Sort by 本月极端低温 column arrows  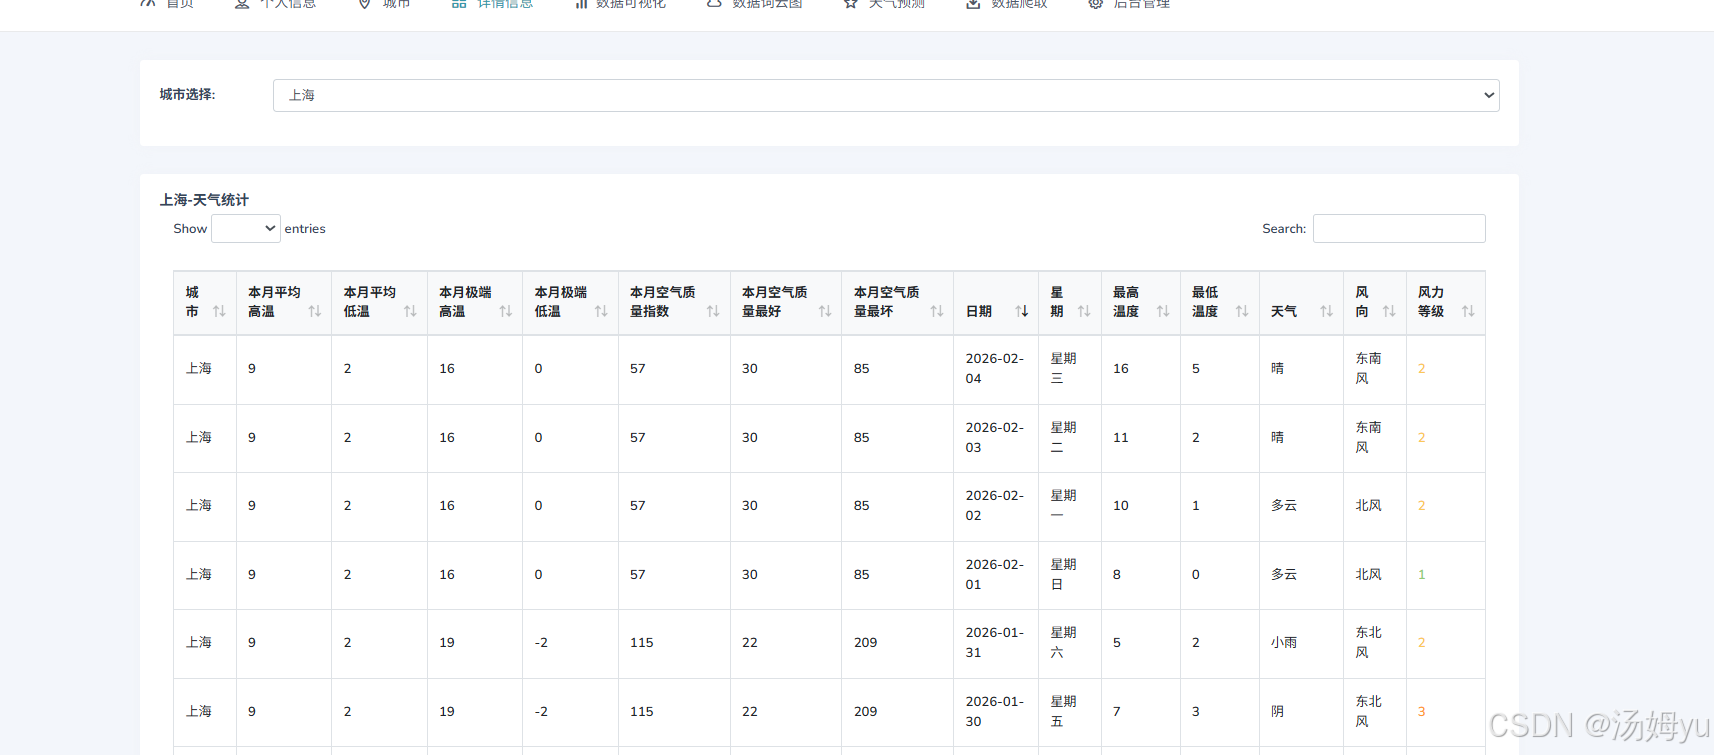coord(601,311)
